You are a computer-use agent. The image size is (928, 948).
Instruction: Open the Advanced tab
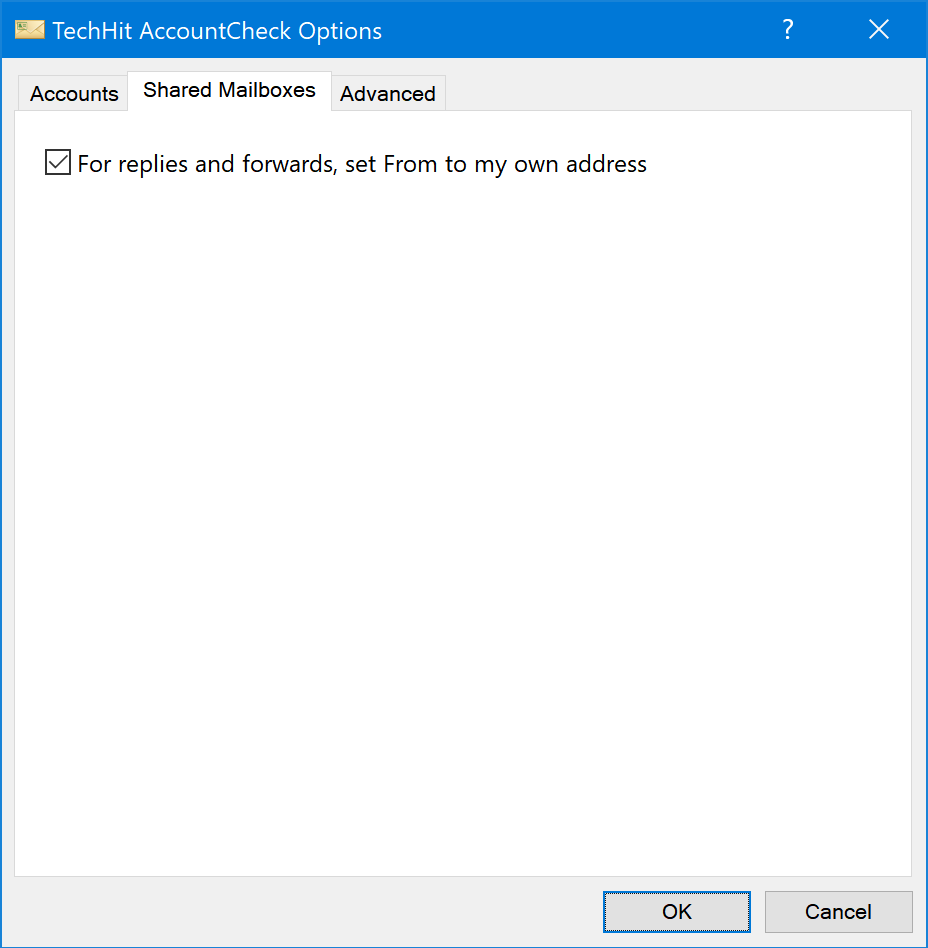[388, 94]
